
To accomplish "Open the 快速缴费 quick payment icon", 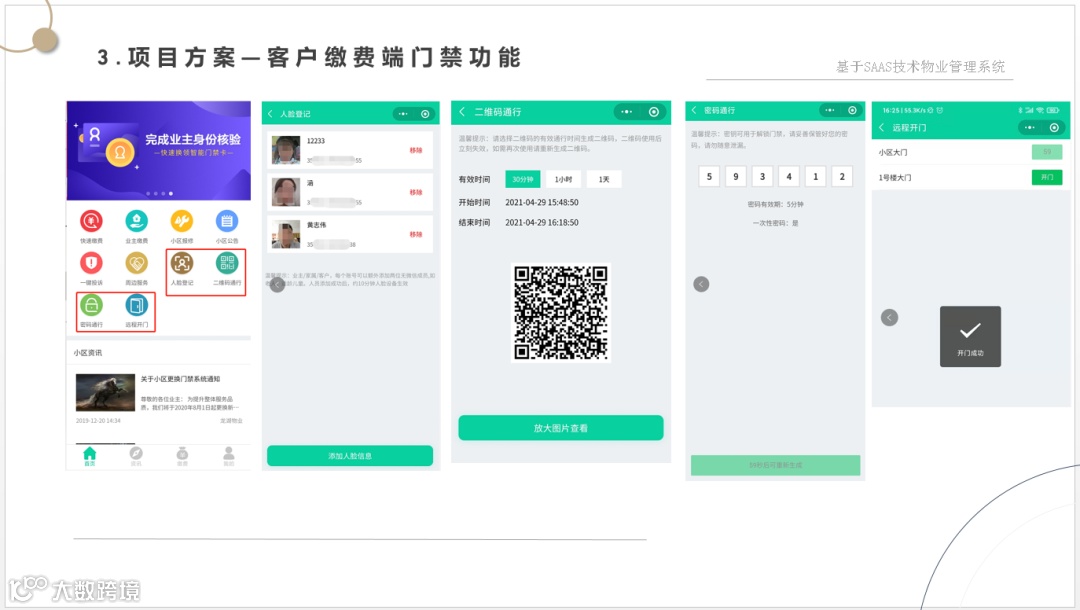I will (x=91, y=221).
